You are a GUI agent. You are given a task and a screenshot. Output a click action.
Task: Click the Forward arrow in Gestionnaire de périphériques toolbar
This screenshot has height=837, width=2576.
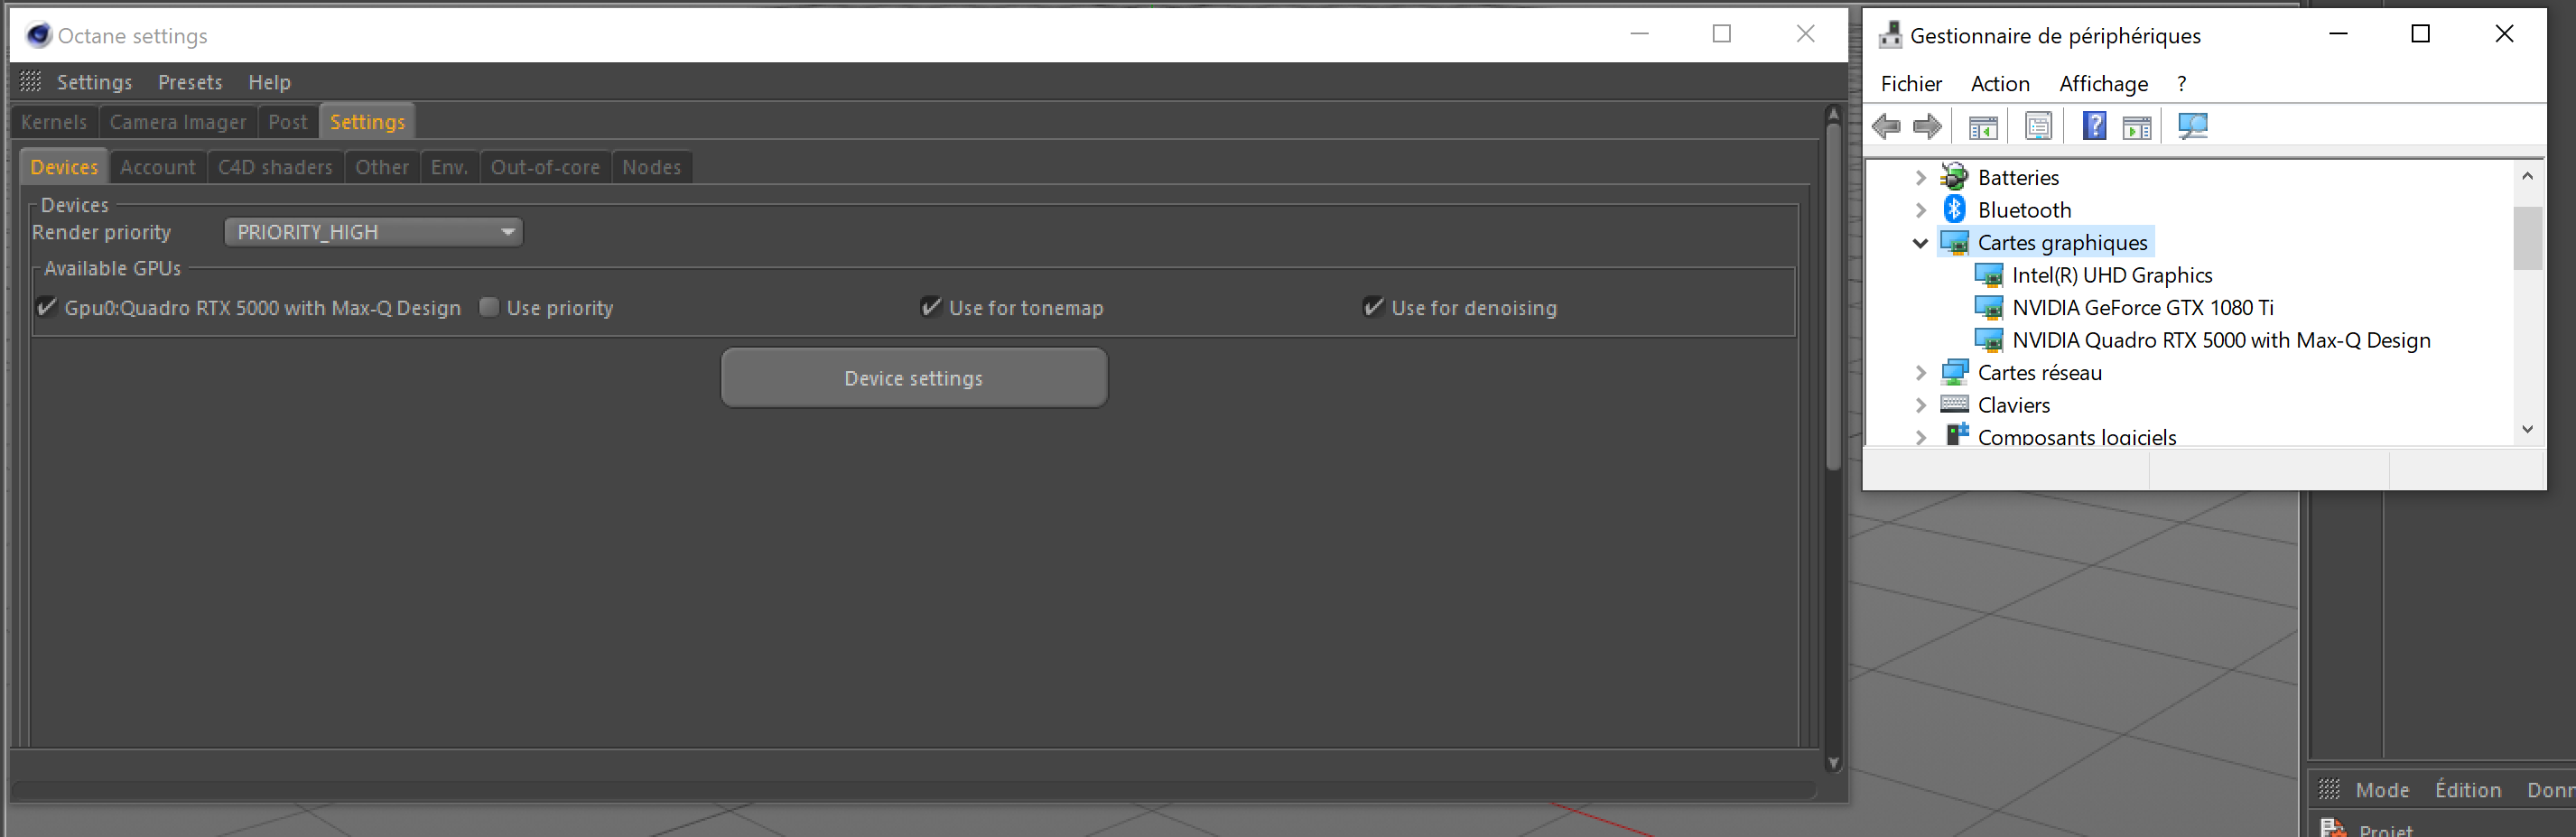click(1927, 126)
